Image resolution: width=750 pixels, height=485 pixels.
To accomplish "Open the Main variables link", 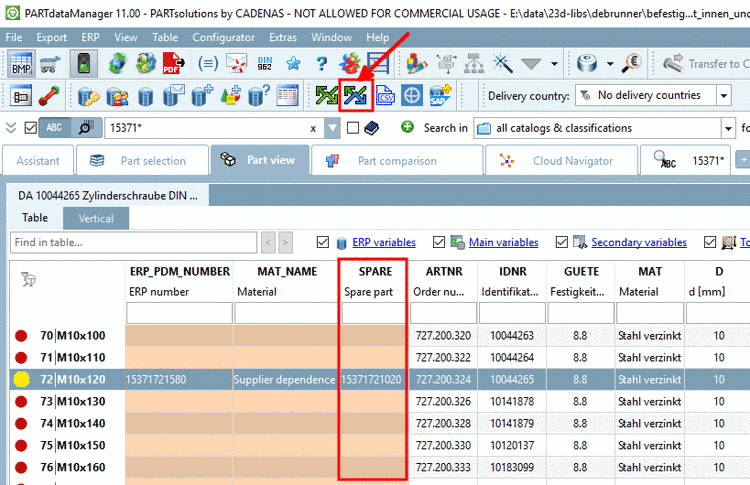I will (x=504, y=242).
